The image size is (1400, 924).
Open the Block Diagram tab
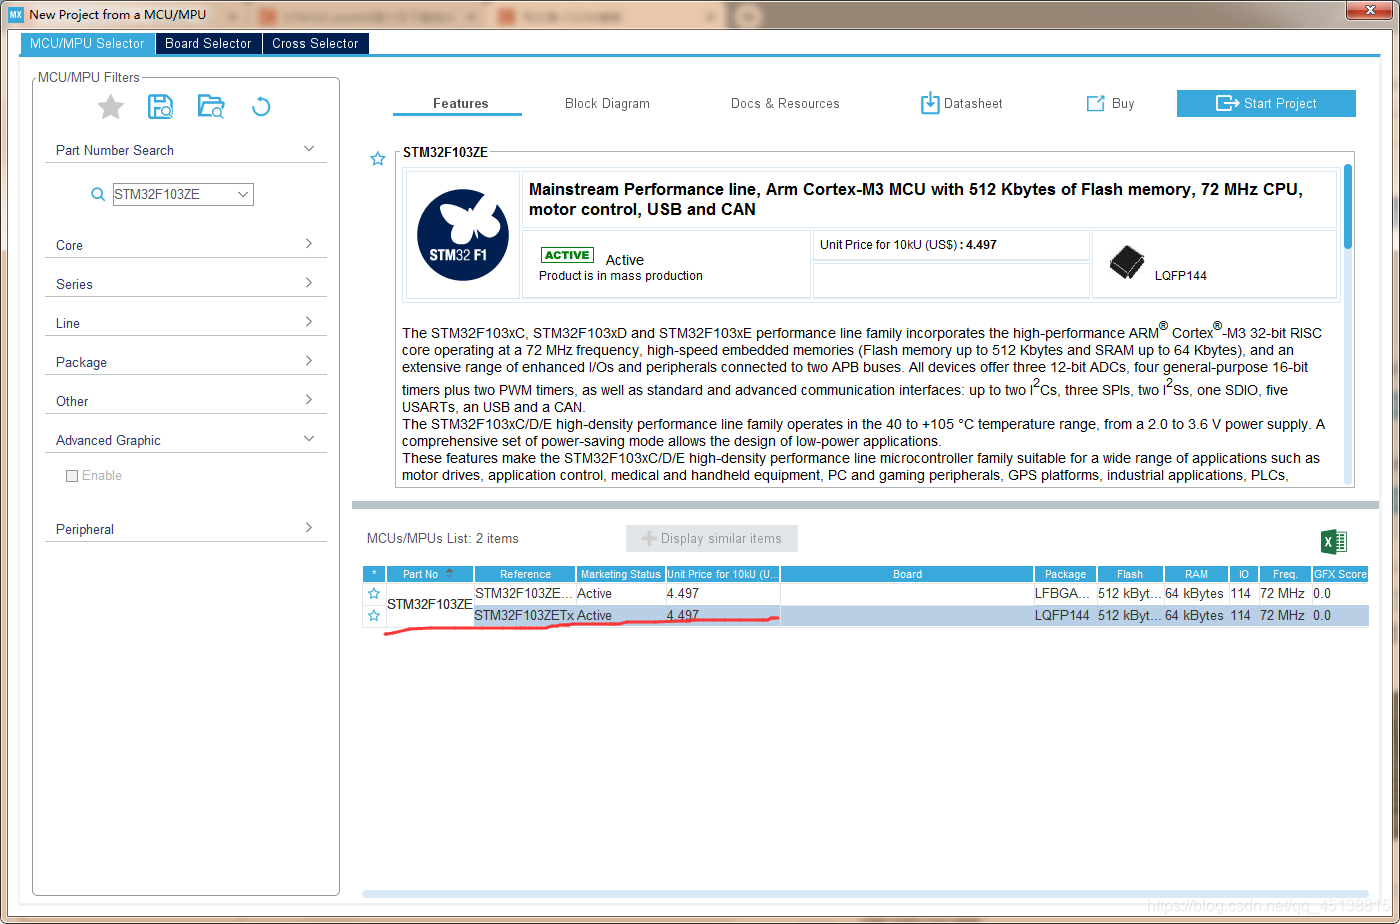(607, 103)
